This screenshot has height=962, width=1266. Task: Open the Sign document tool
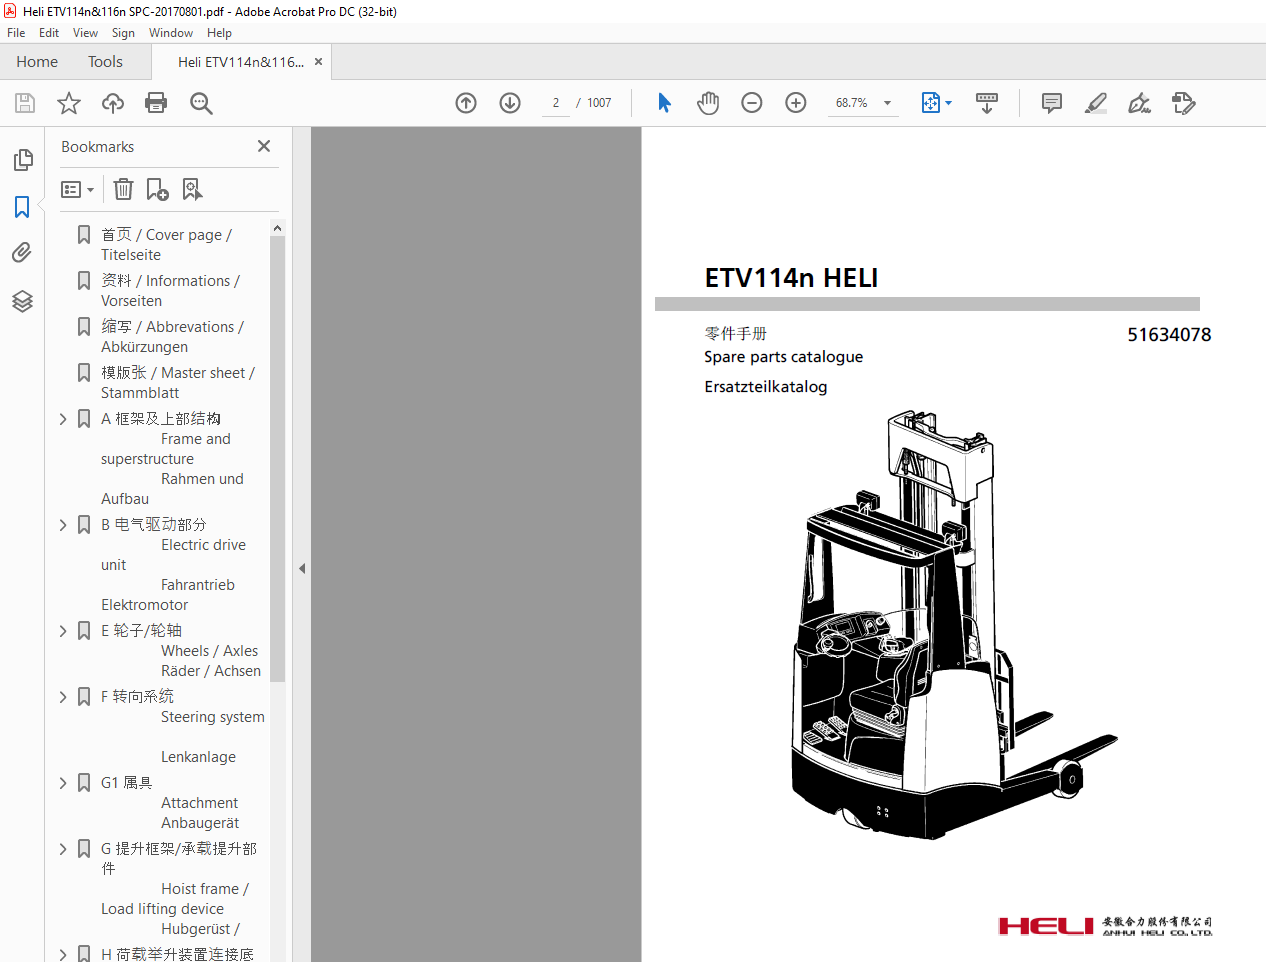tap(1140, 103)
